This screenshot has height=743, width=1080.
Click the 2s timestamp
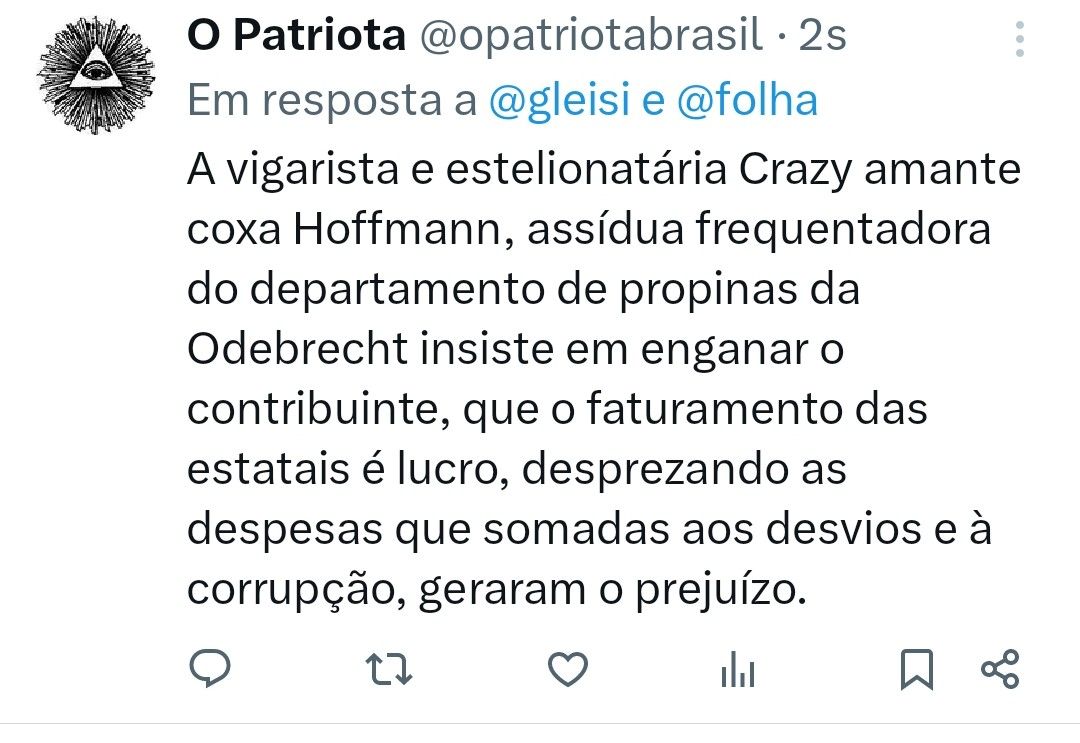(x=822, y=35)
